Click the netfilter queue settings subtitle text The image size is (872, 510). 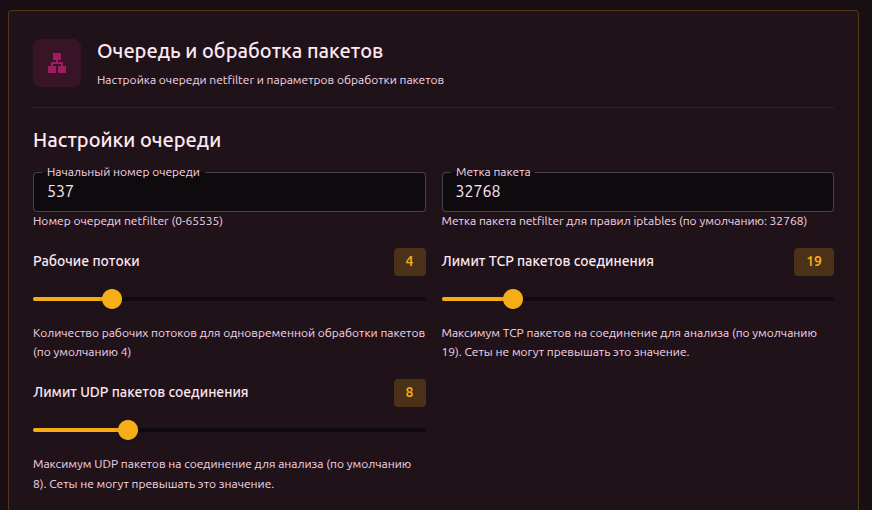pos(270,80)
